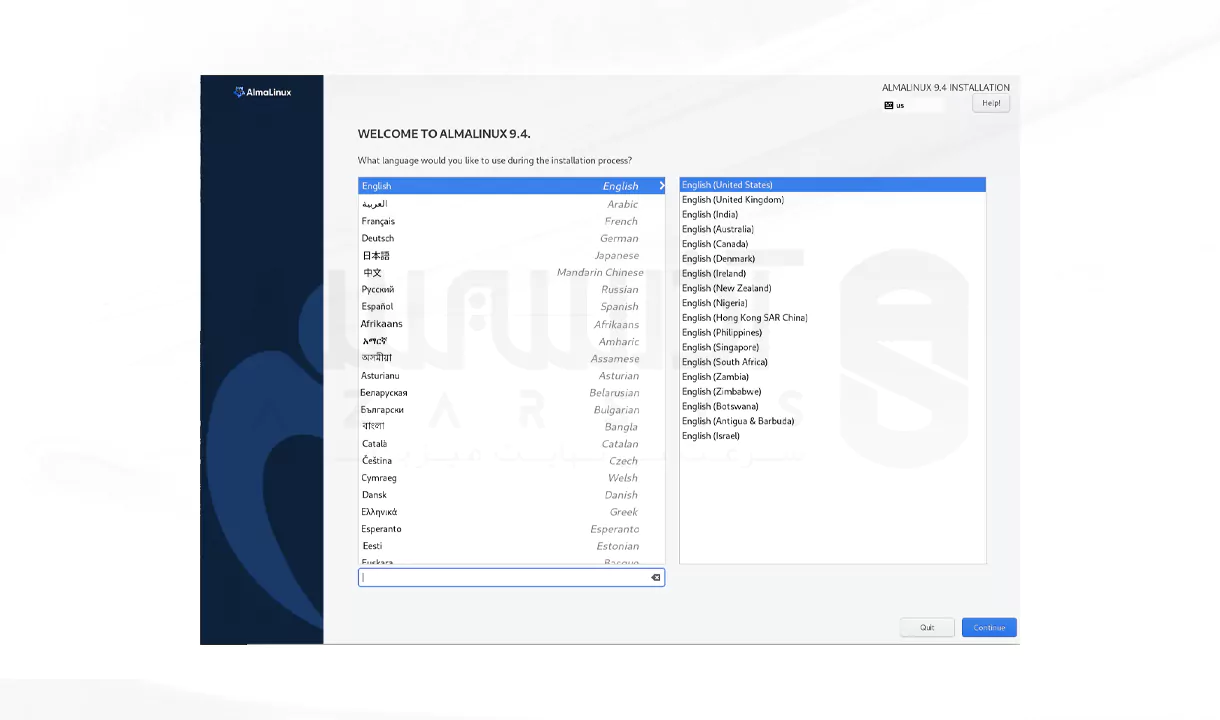1220x720 pixels.
Task: Click the AlmaLinux logo in sidebar
Action: pyautogui.click(x=262, y=92)
